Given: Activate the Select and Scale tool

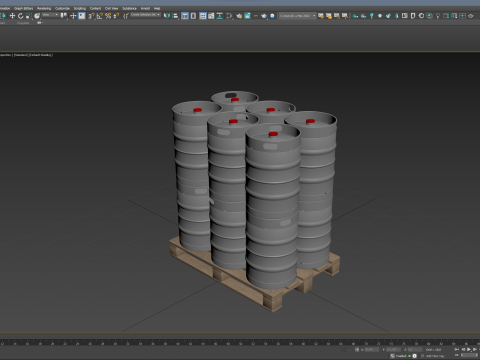Looking at the screenshot, I should coord(29,16).
